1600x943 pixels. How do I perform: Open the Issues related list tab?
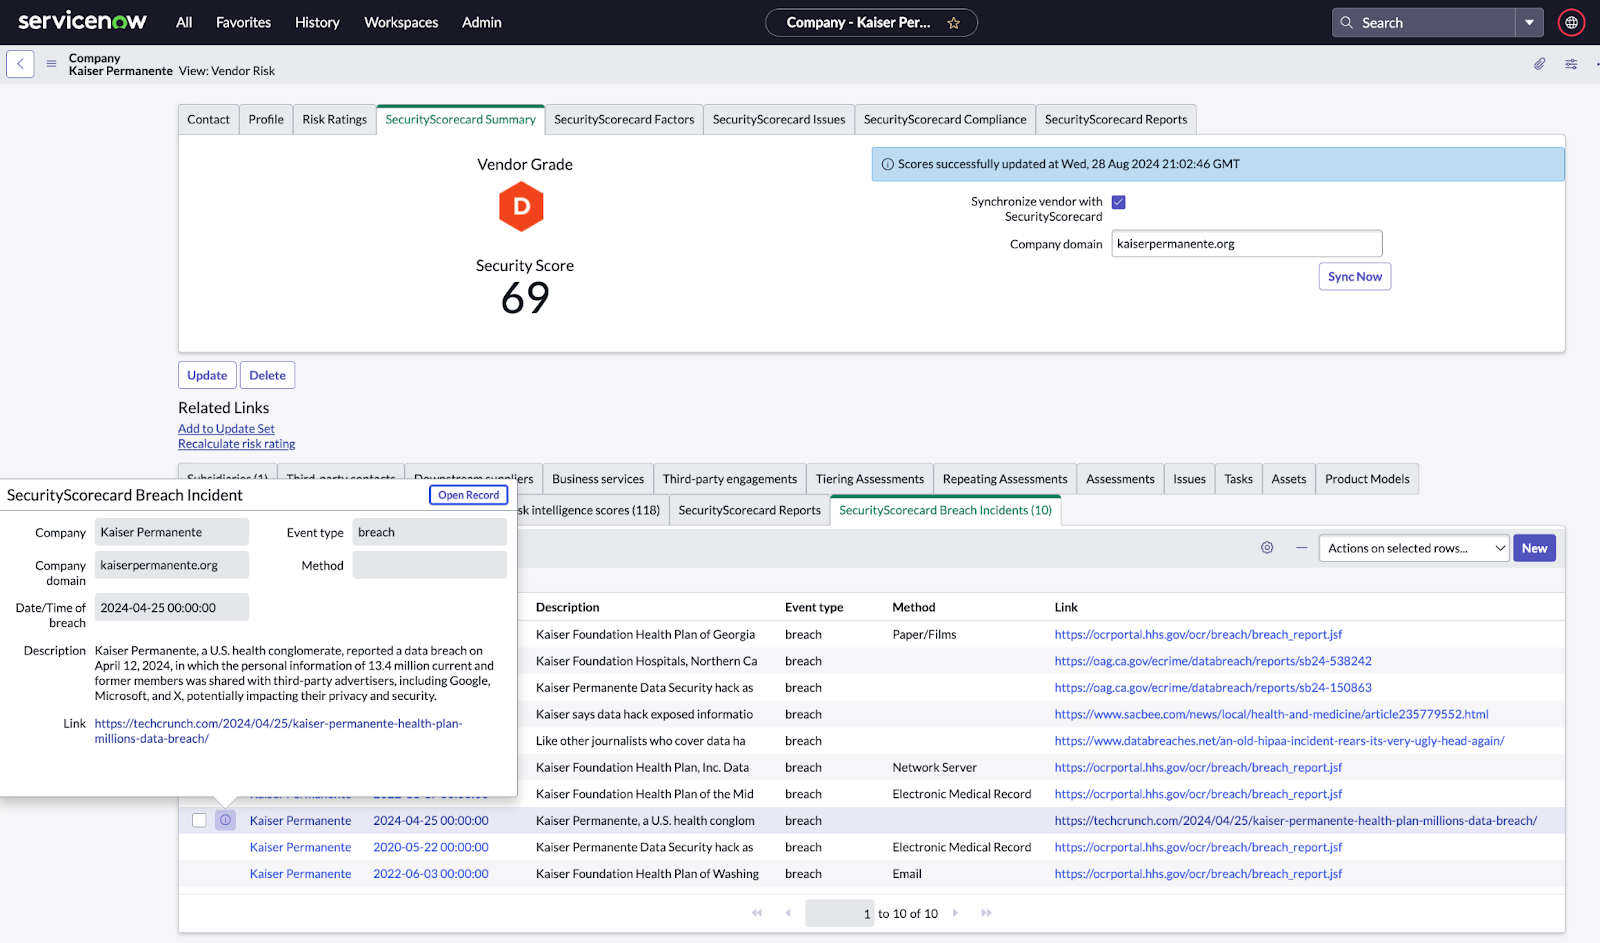(x=1189, y=479)
